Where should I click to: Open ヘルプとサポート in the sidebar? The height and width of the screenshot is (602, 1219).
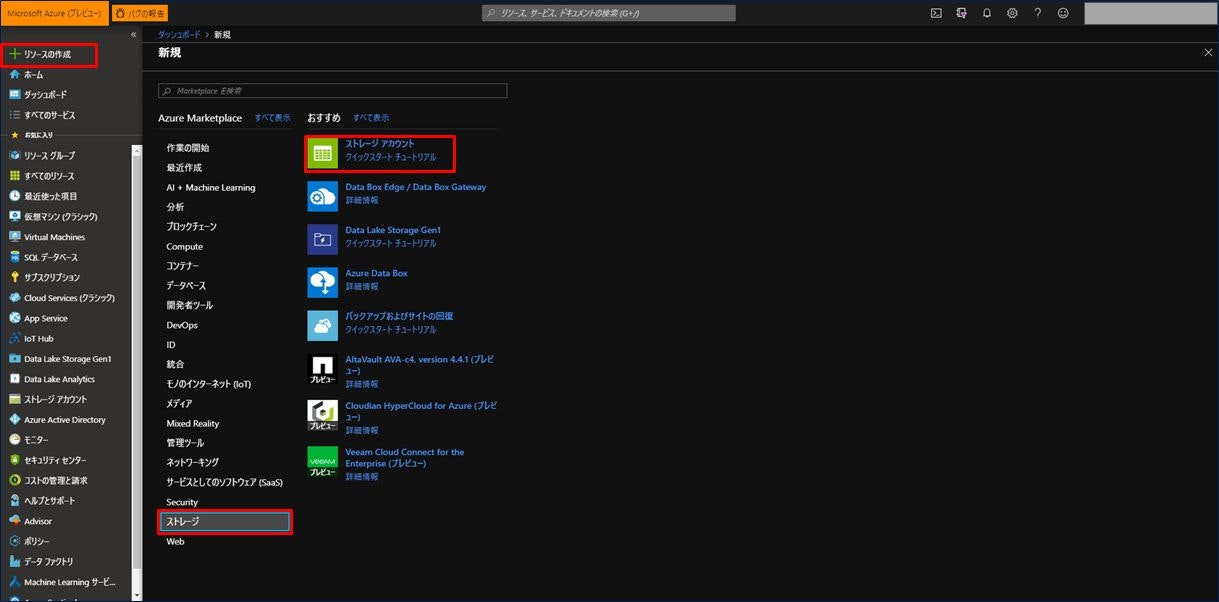pyautogui.click(x=49, y=500)
